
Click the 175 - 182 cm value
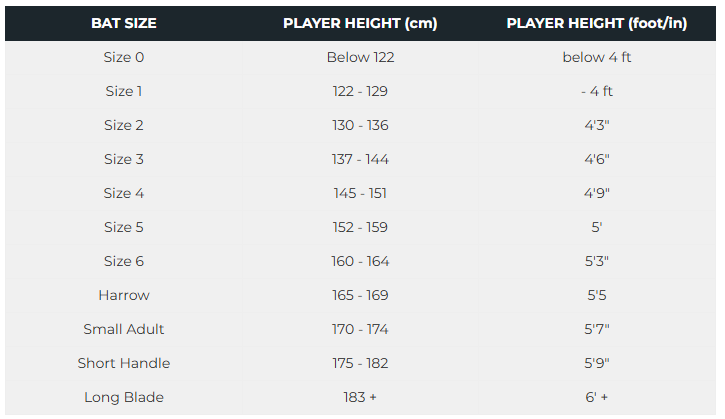pos(360,363)
